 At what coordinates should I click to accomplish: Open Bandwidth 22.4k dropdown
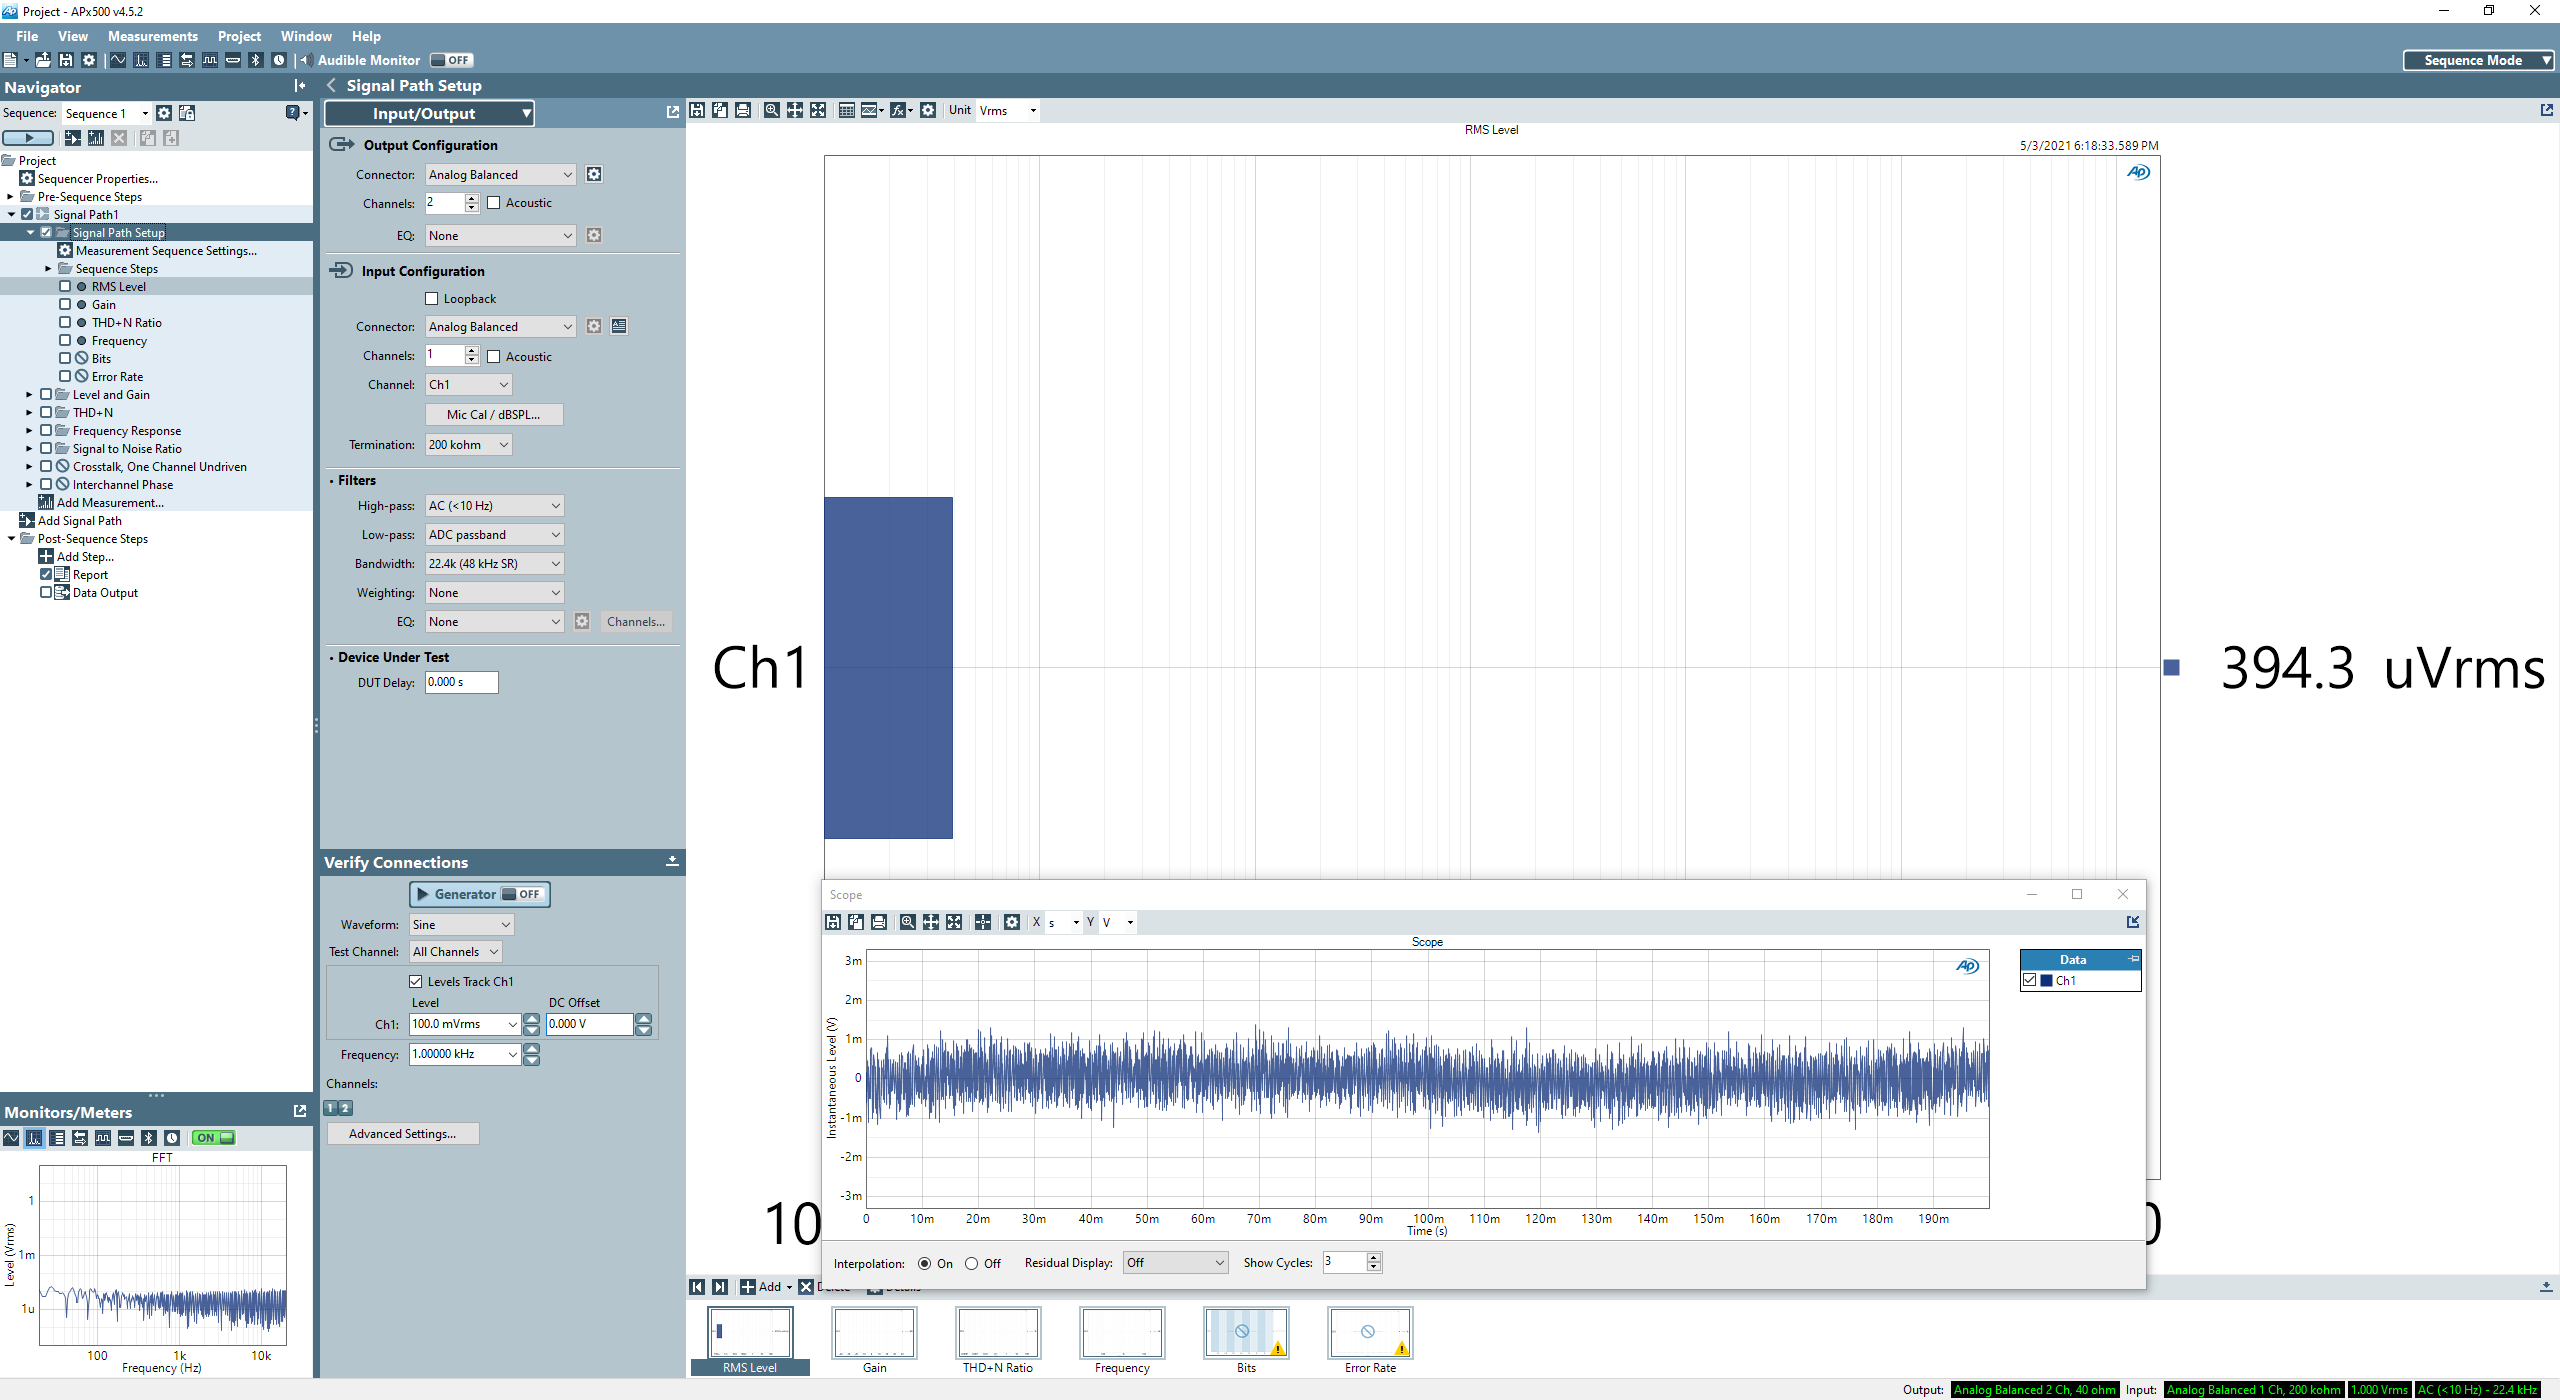pyautogui.click(x=494, y=564)
